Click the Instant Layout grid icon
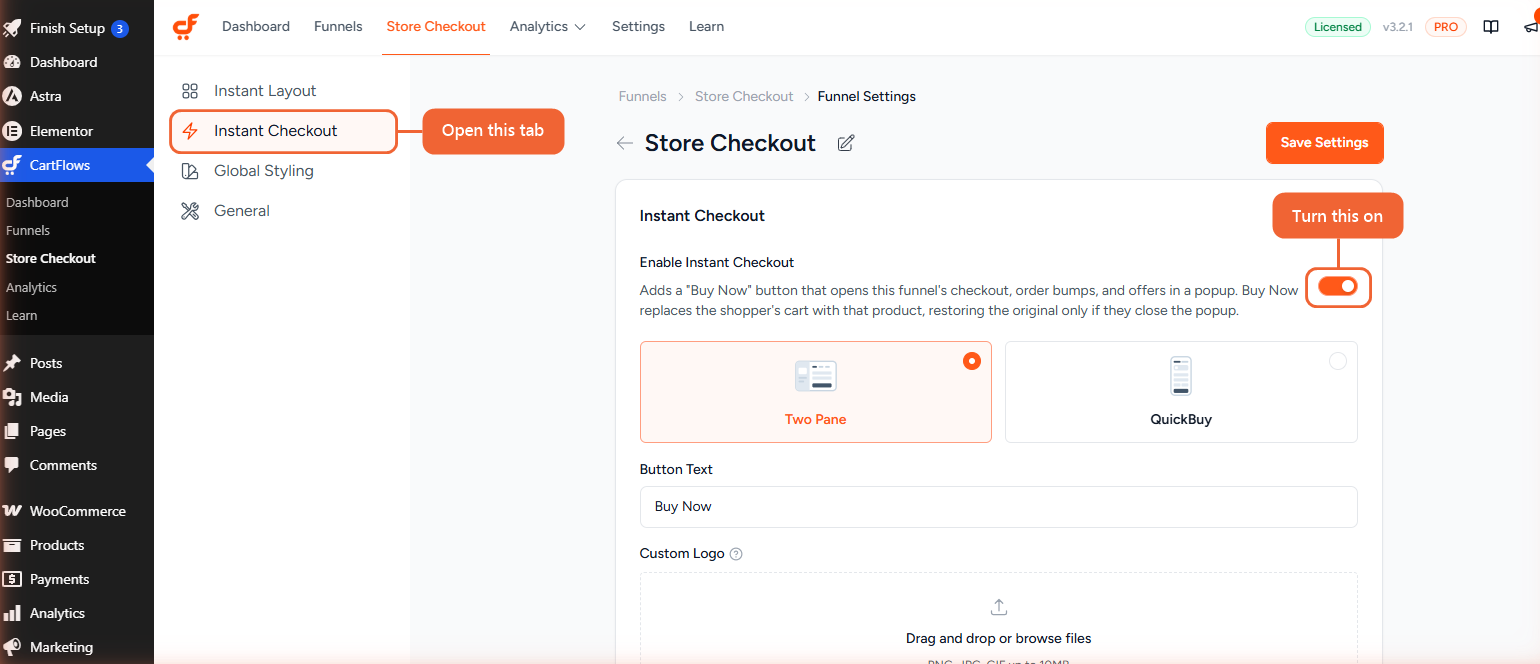 (190, 91)
